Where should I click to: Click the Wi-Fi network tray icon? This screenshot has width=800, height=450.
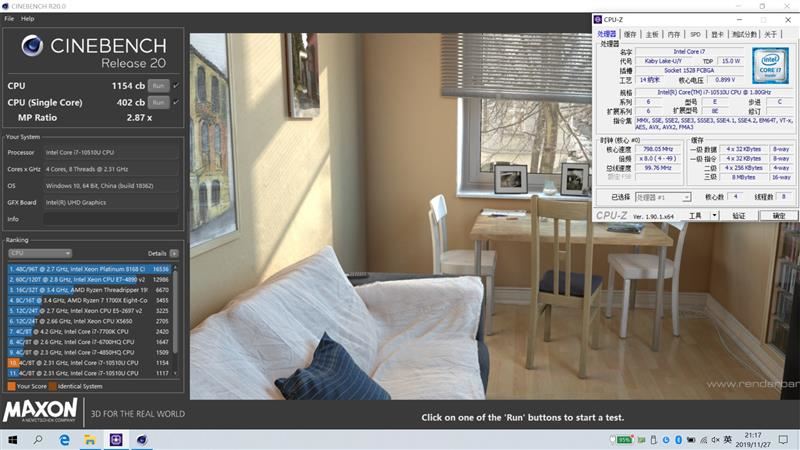click(x=704, y=440)
